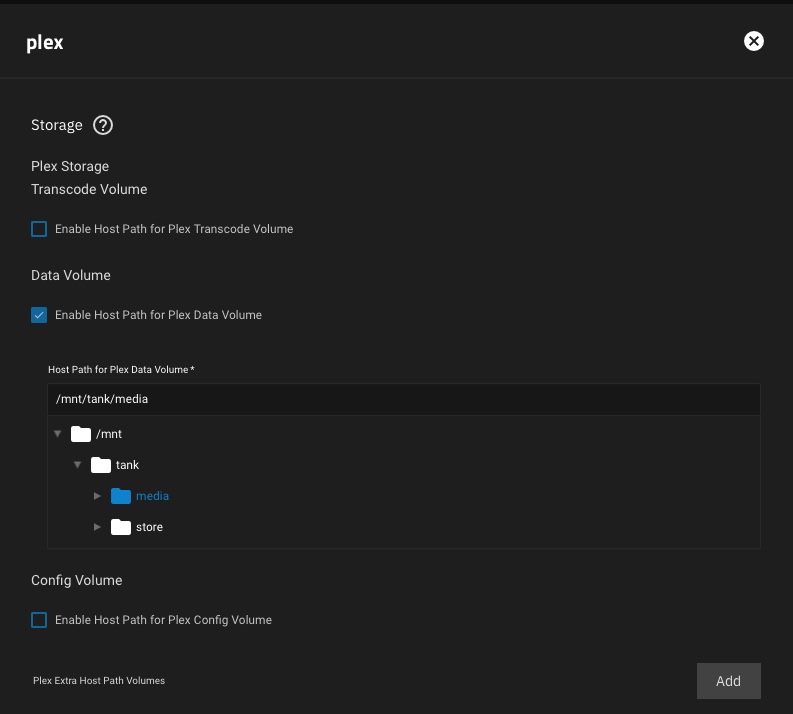The width and height of the screenshot is (793, 714).
Task: Select the media tree item label
Action: (153, 496)
